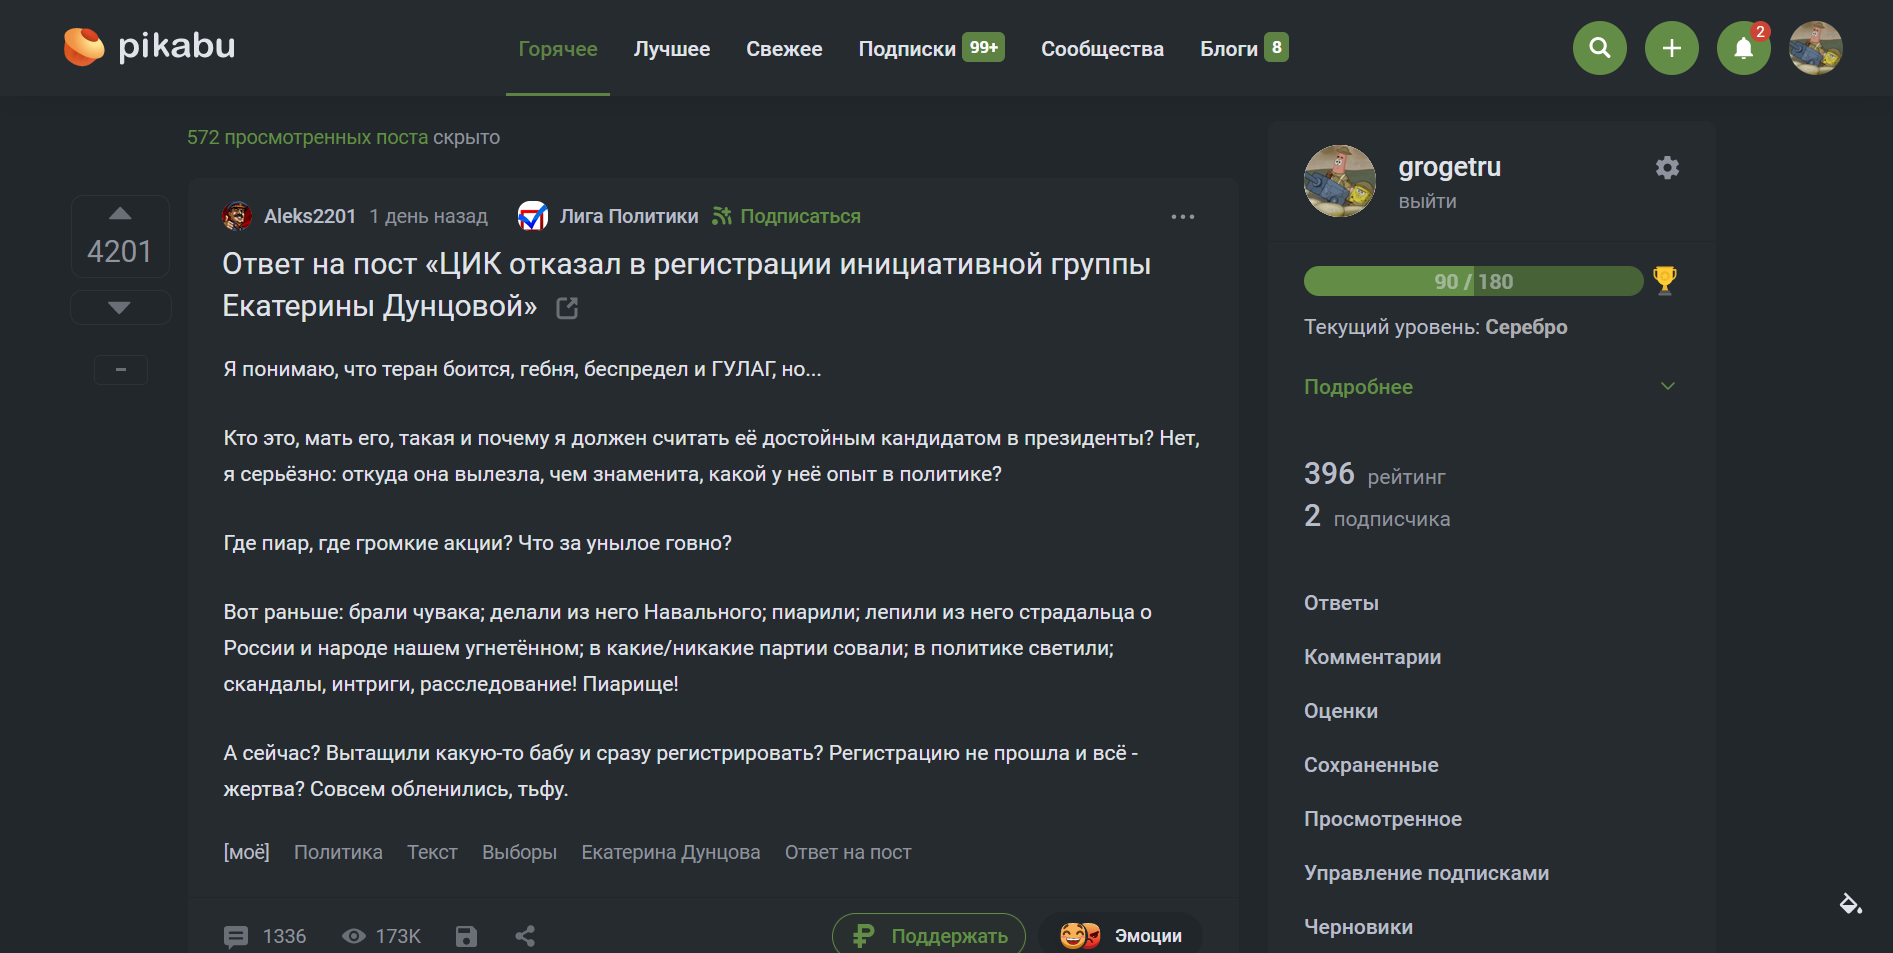Click the 396 рейтинг stat
This screenshot has height=953, width=1893.
click(x=1375, y=474)
